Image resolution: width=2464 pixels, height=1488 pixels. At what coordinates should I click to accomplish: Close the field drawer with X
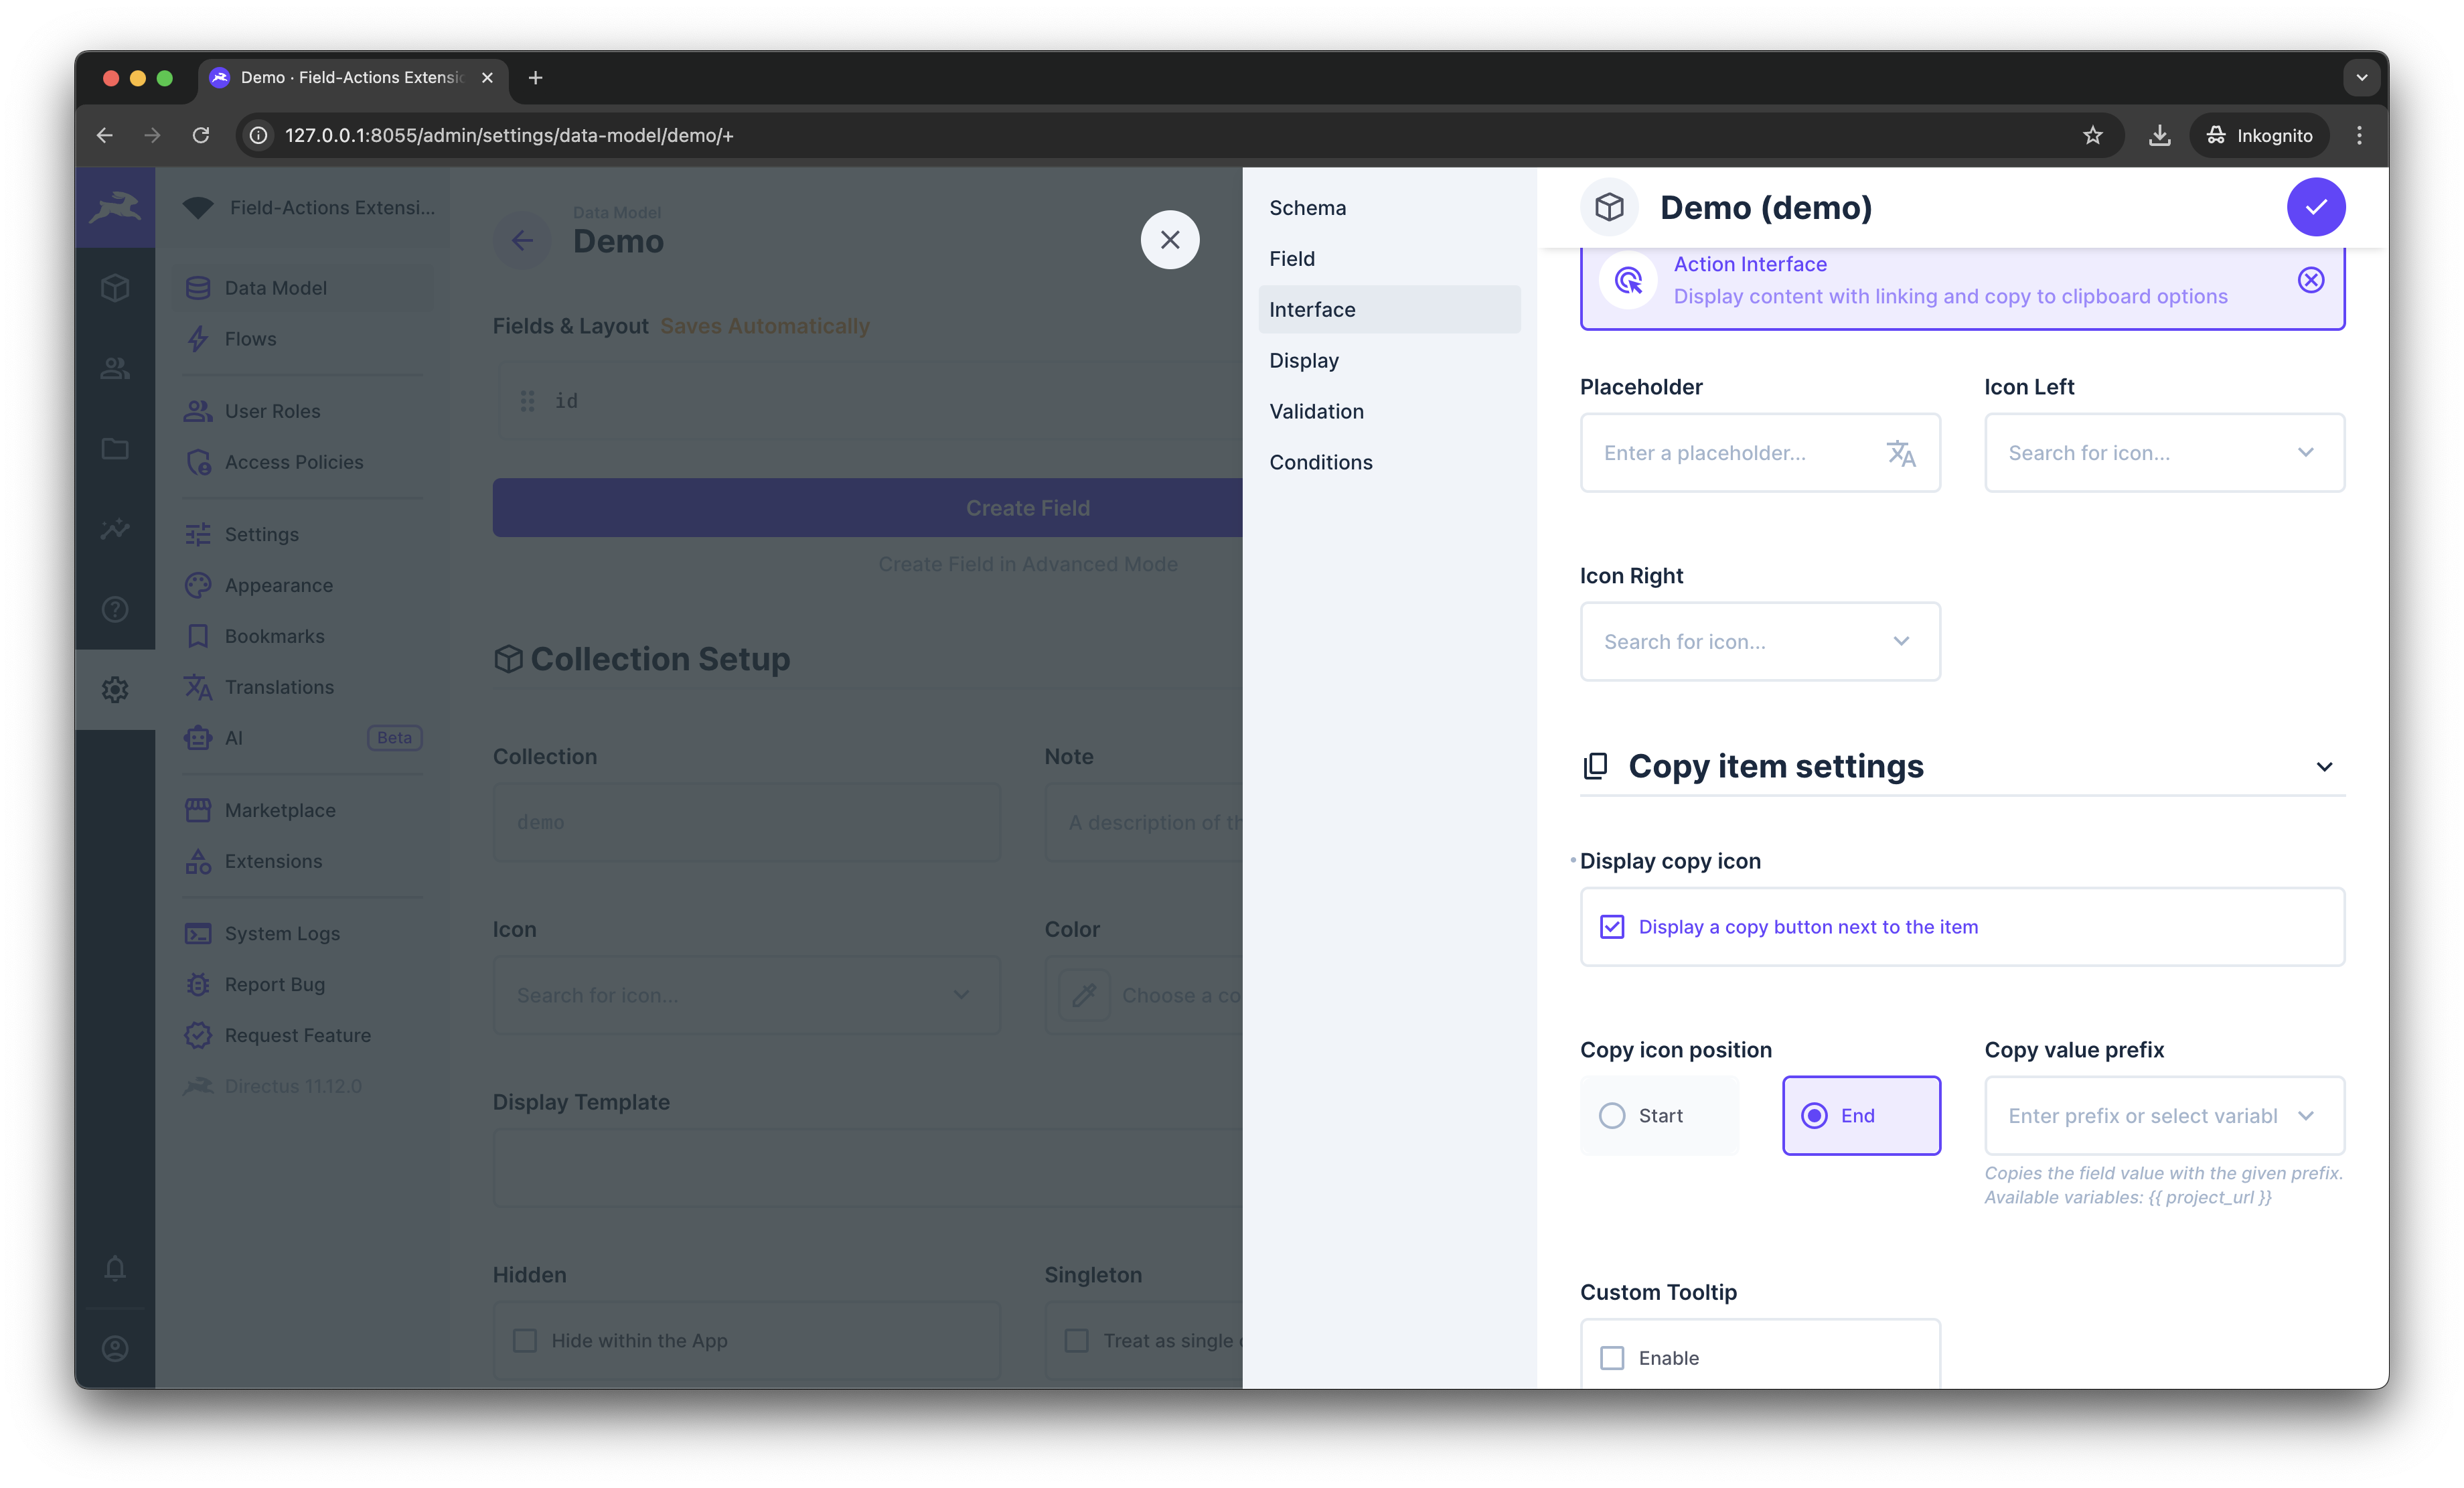pyautogui.click(x=1169, y=240)
